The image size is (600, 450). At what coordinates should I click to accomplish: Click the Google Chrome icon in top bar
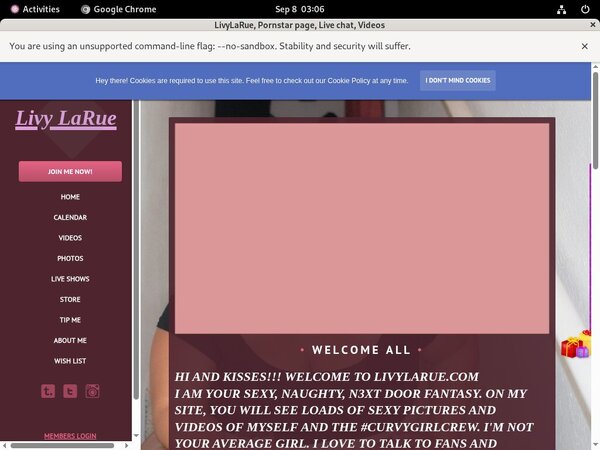tap(87, 9)
